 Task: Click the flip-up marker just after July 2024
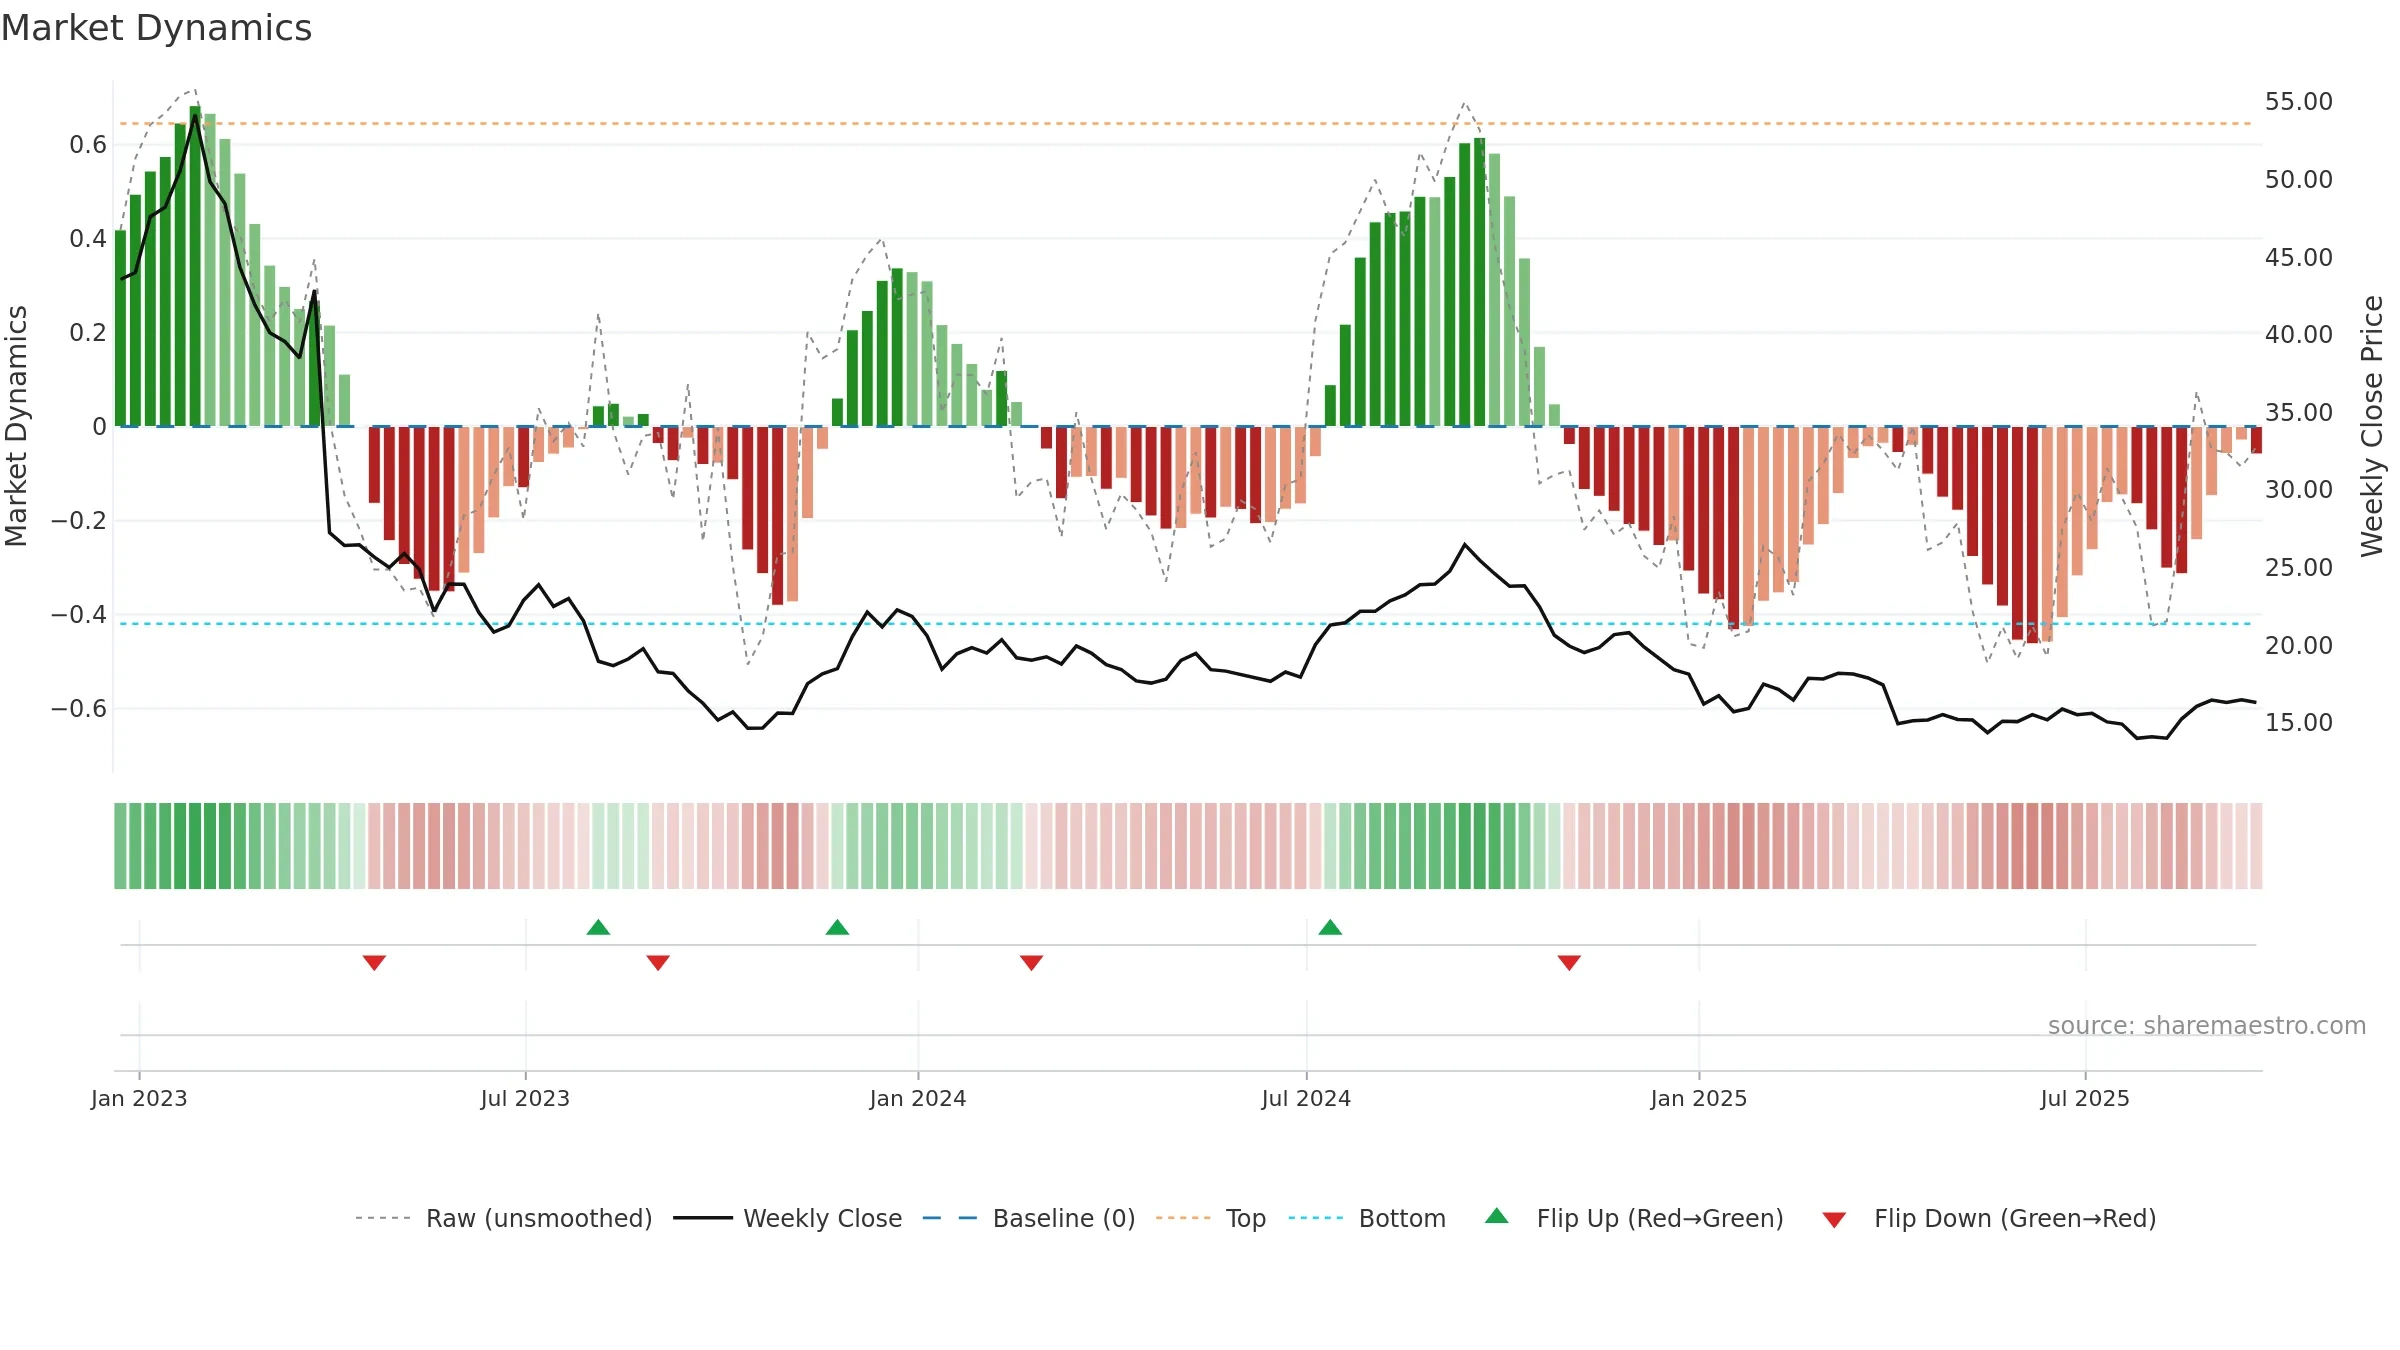tap(1330, 927)
